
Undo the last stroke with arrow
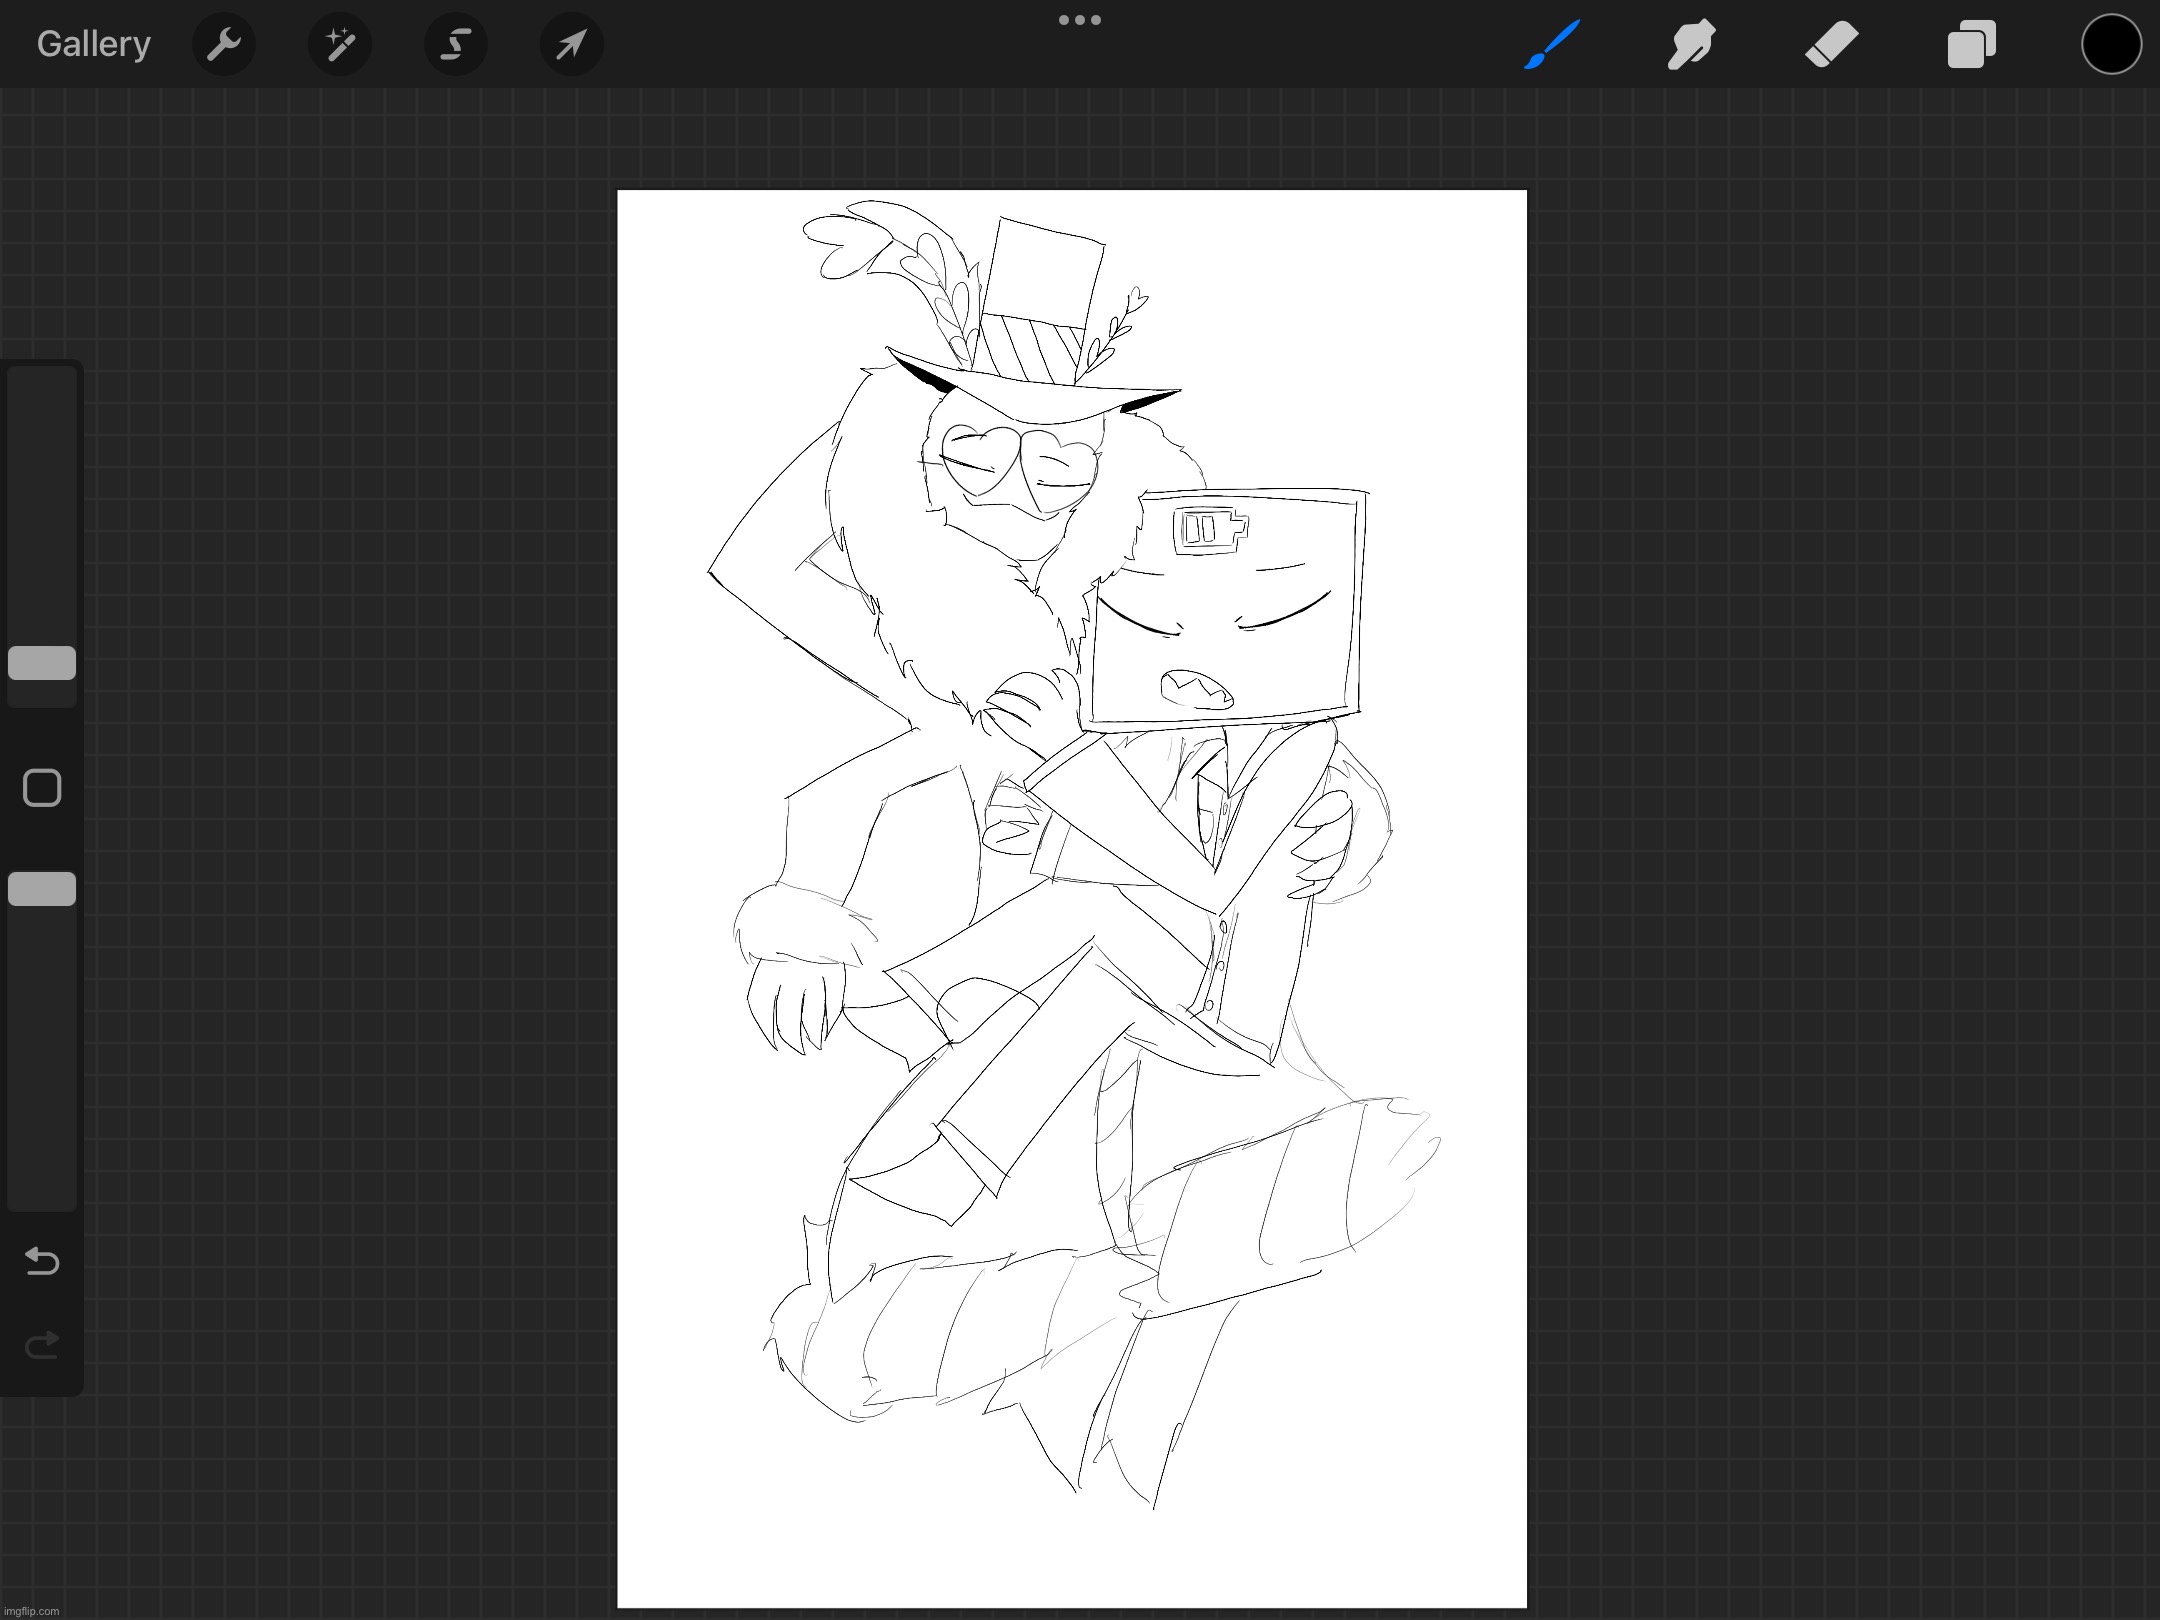[42, 1261]
